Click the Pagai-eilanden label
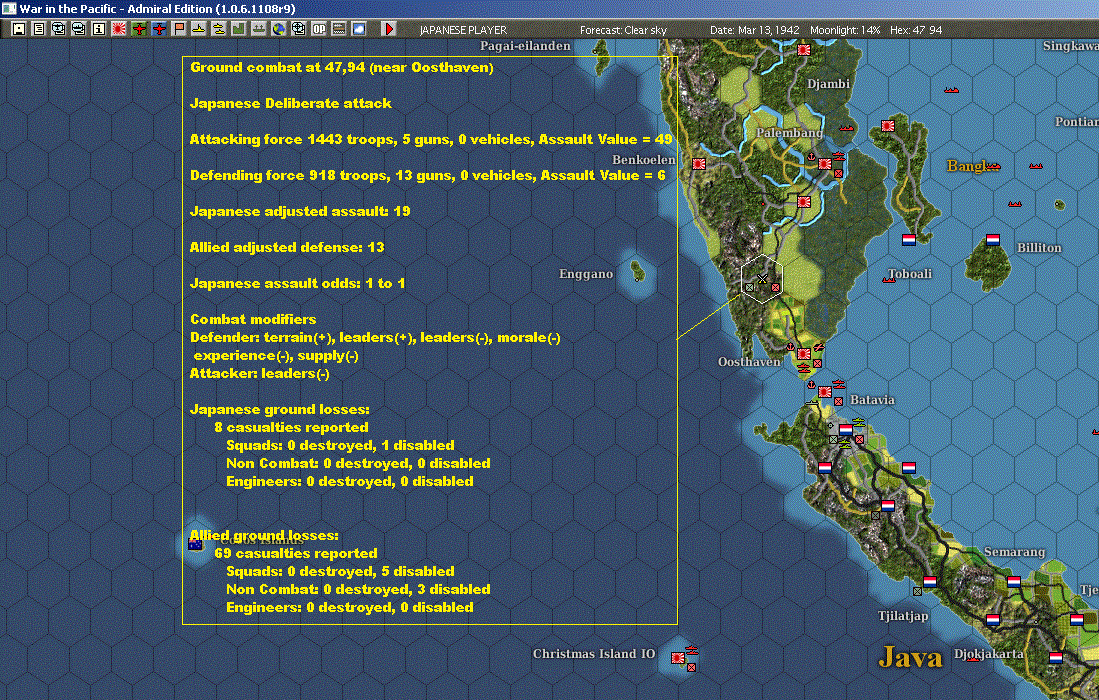 tap(525, 46)
